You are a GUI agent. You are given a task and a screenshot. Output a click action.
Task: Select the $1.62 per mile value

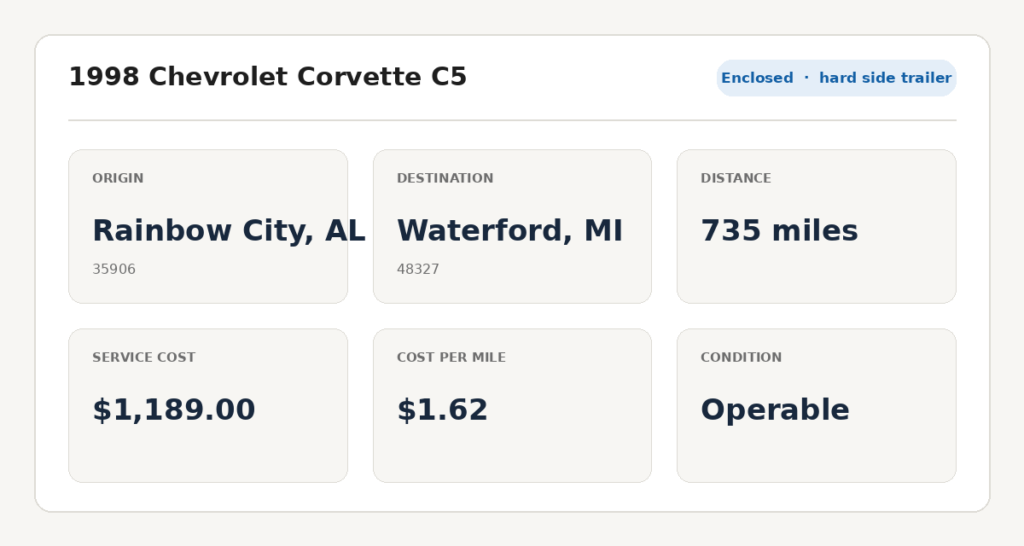[x=442, y=410]
